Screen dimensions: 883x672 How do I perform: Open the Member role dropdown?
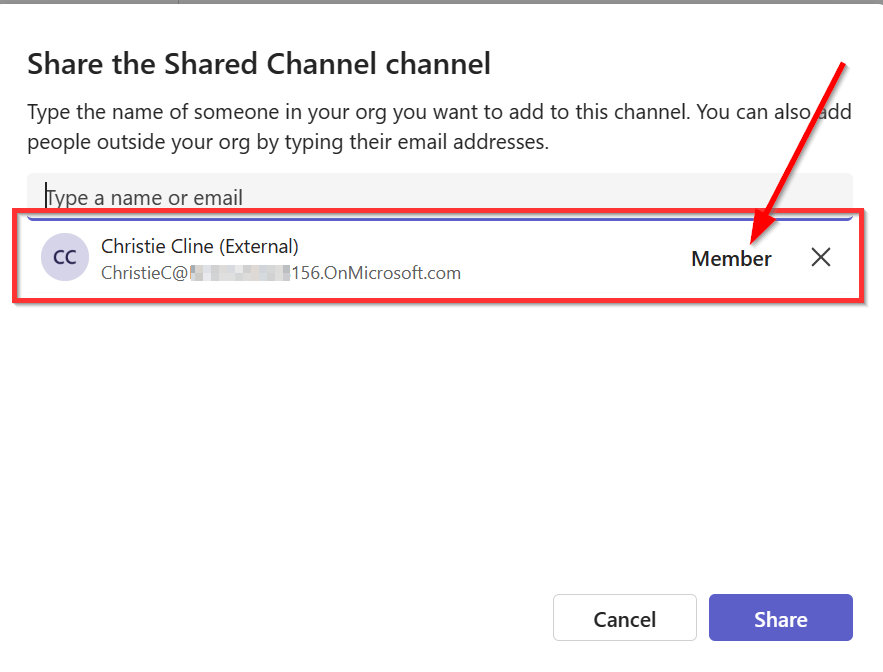point(731,259)
